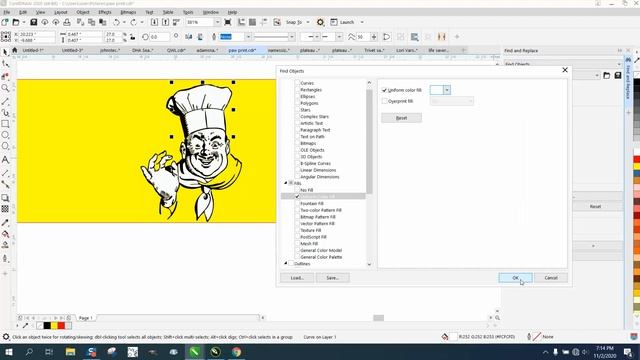The image size is (640, 360).
Task: Open the line style dropdown arrow
Action: (291, 37)
